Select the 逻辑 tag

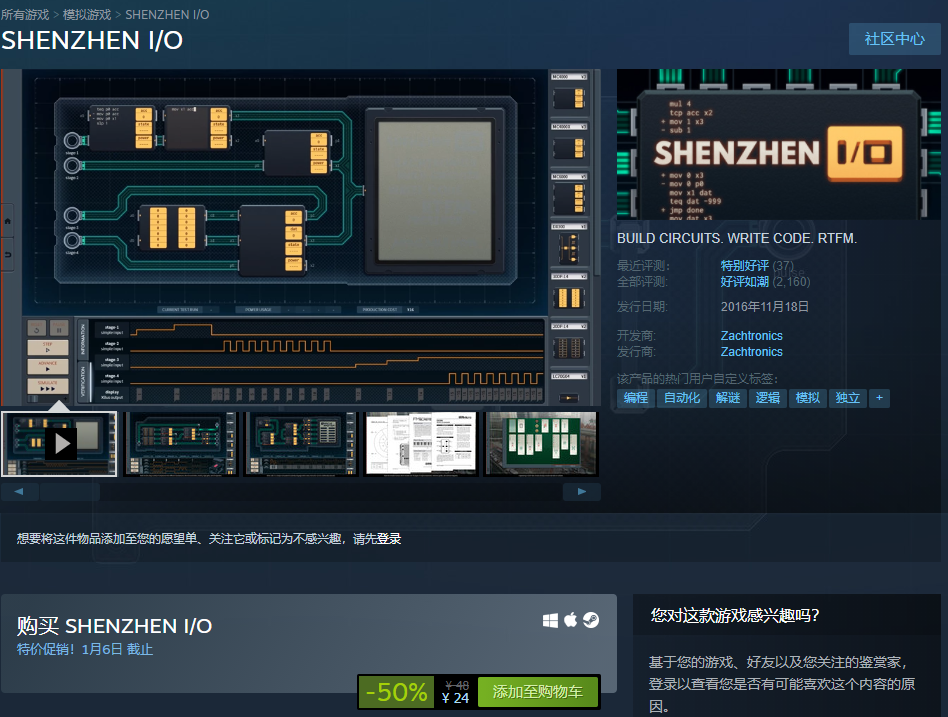(x=767, y=398)
